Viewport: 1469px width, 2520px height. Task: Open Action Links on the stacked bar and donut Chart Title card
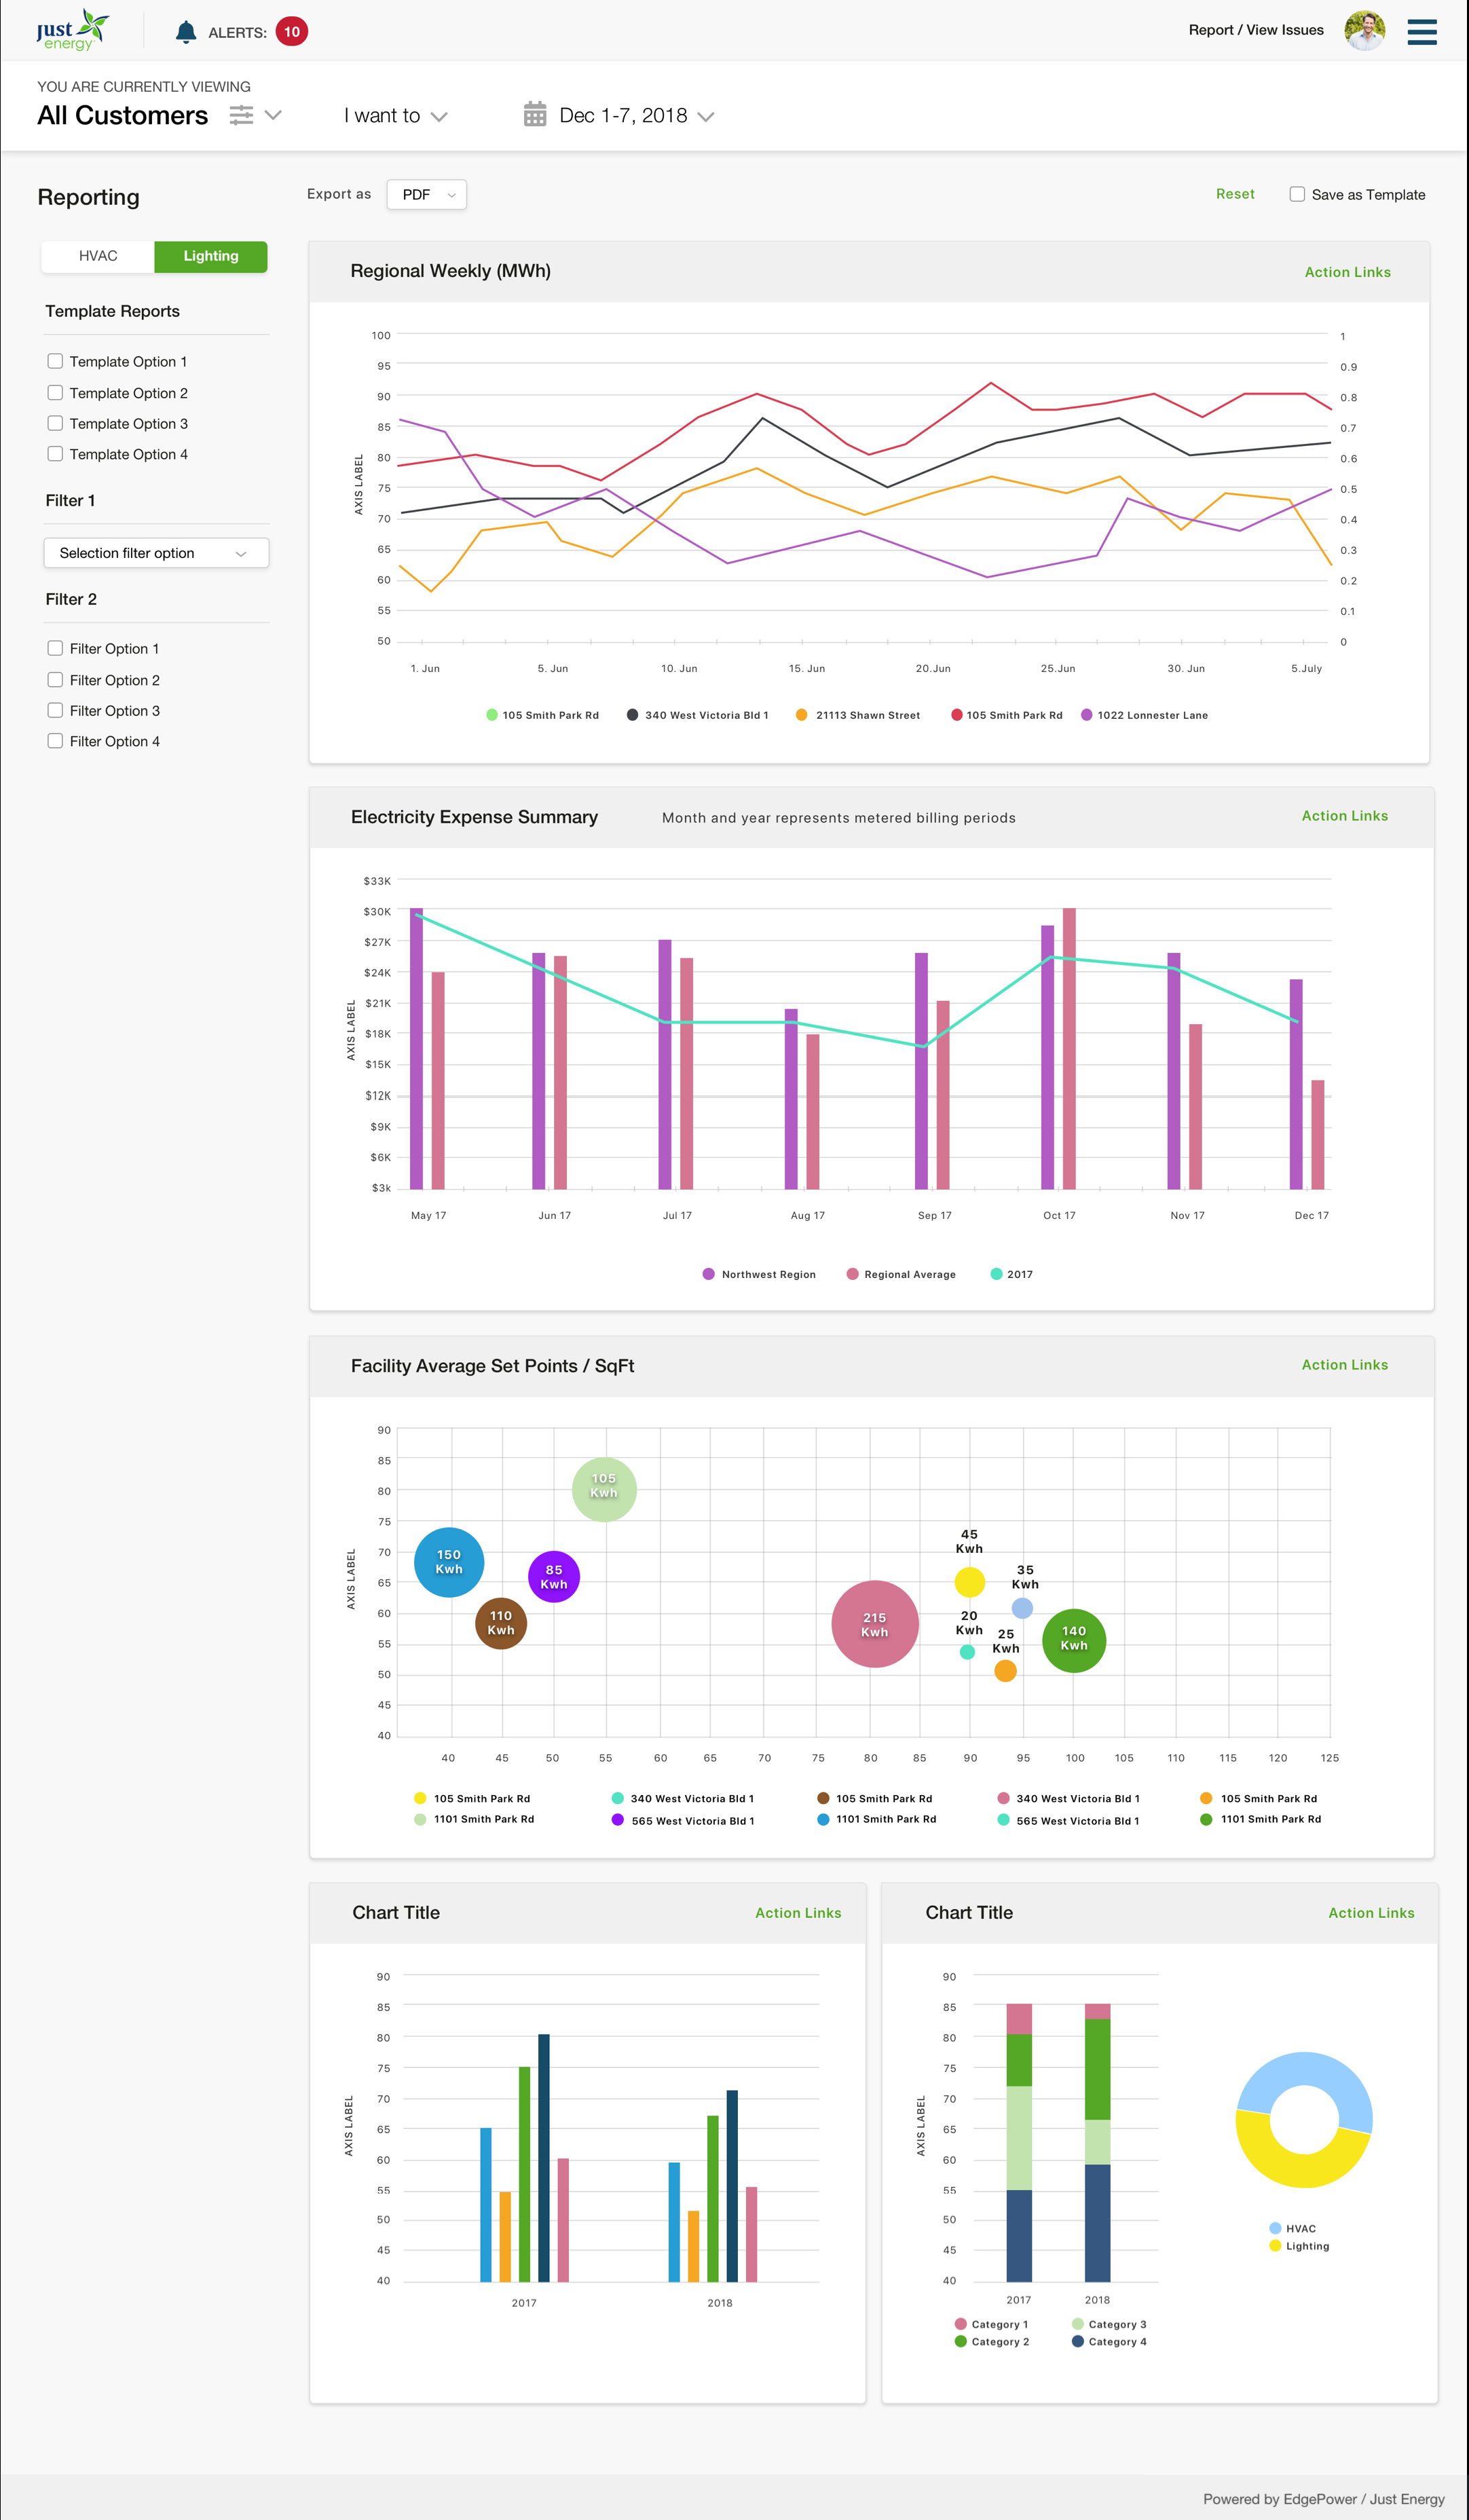click(1371, 1913)
